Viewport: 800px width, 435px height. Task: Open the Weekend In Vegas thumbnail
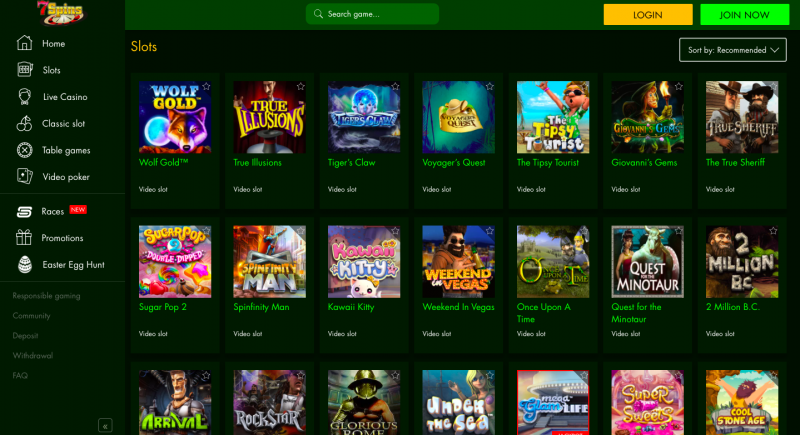tap(459, 262)
